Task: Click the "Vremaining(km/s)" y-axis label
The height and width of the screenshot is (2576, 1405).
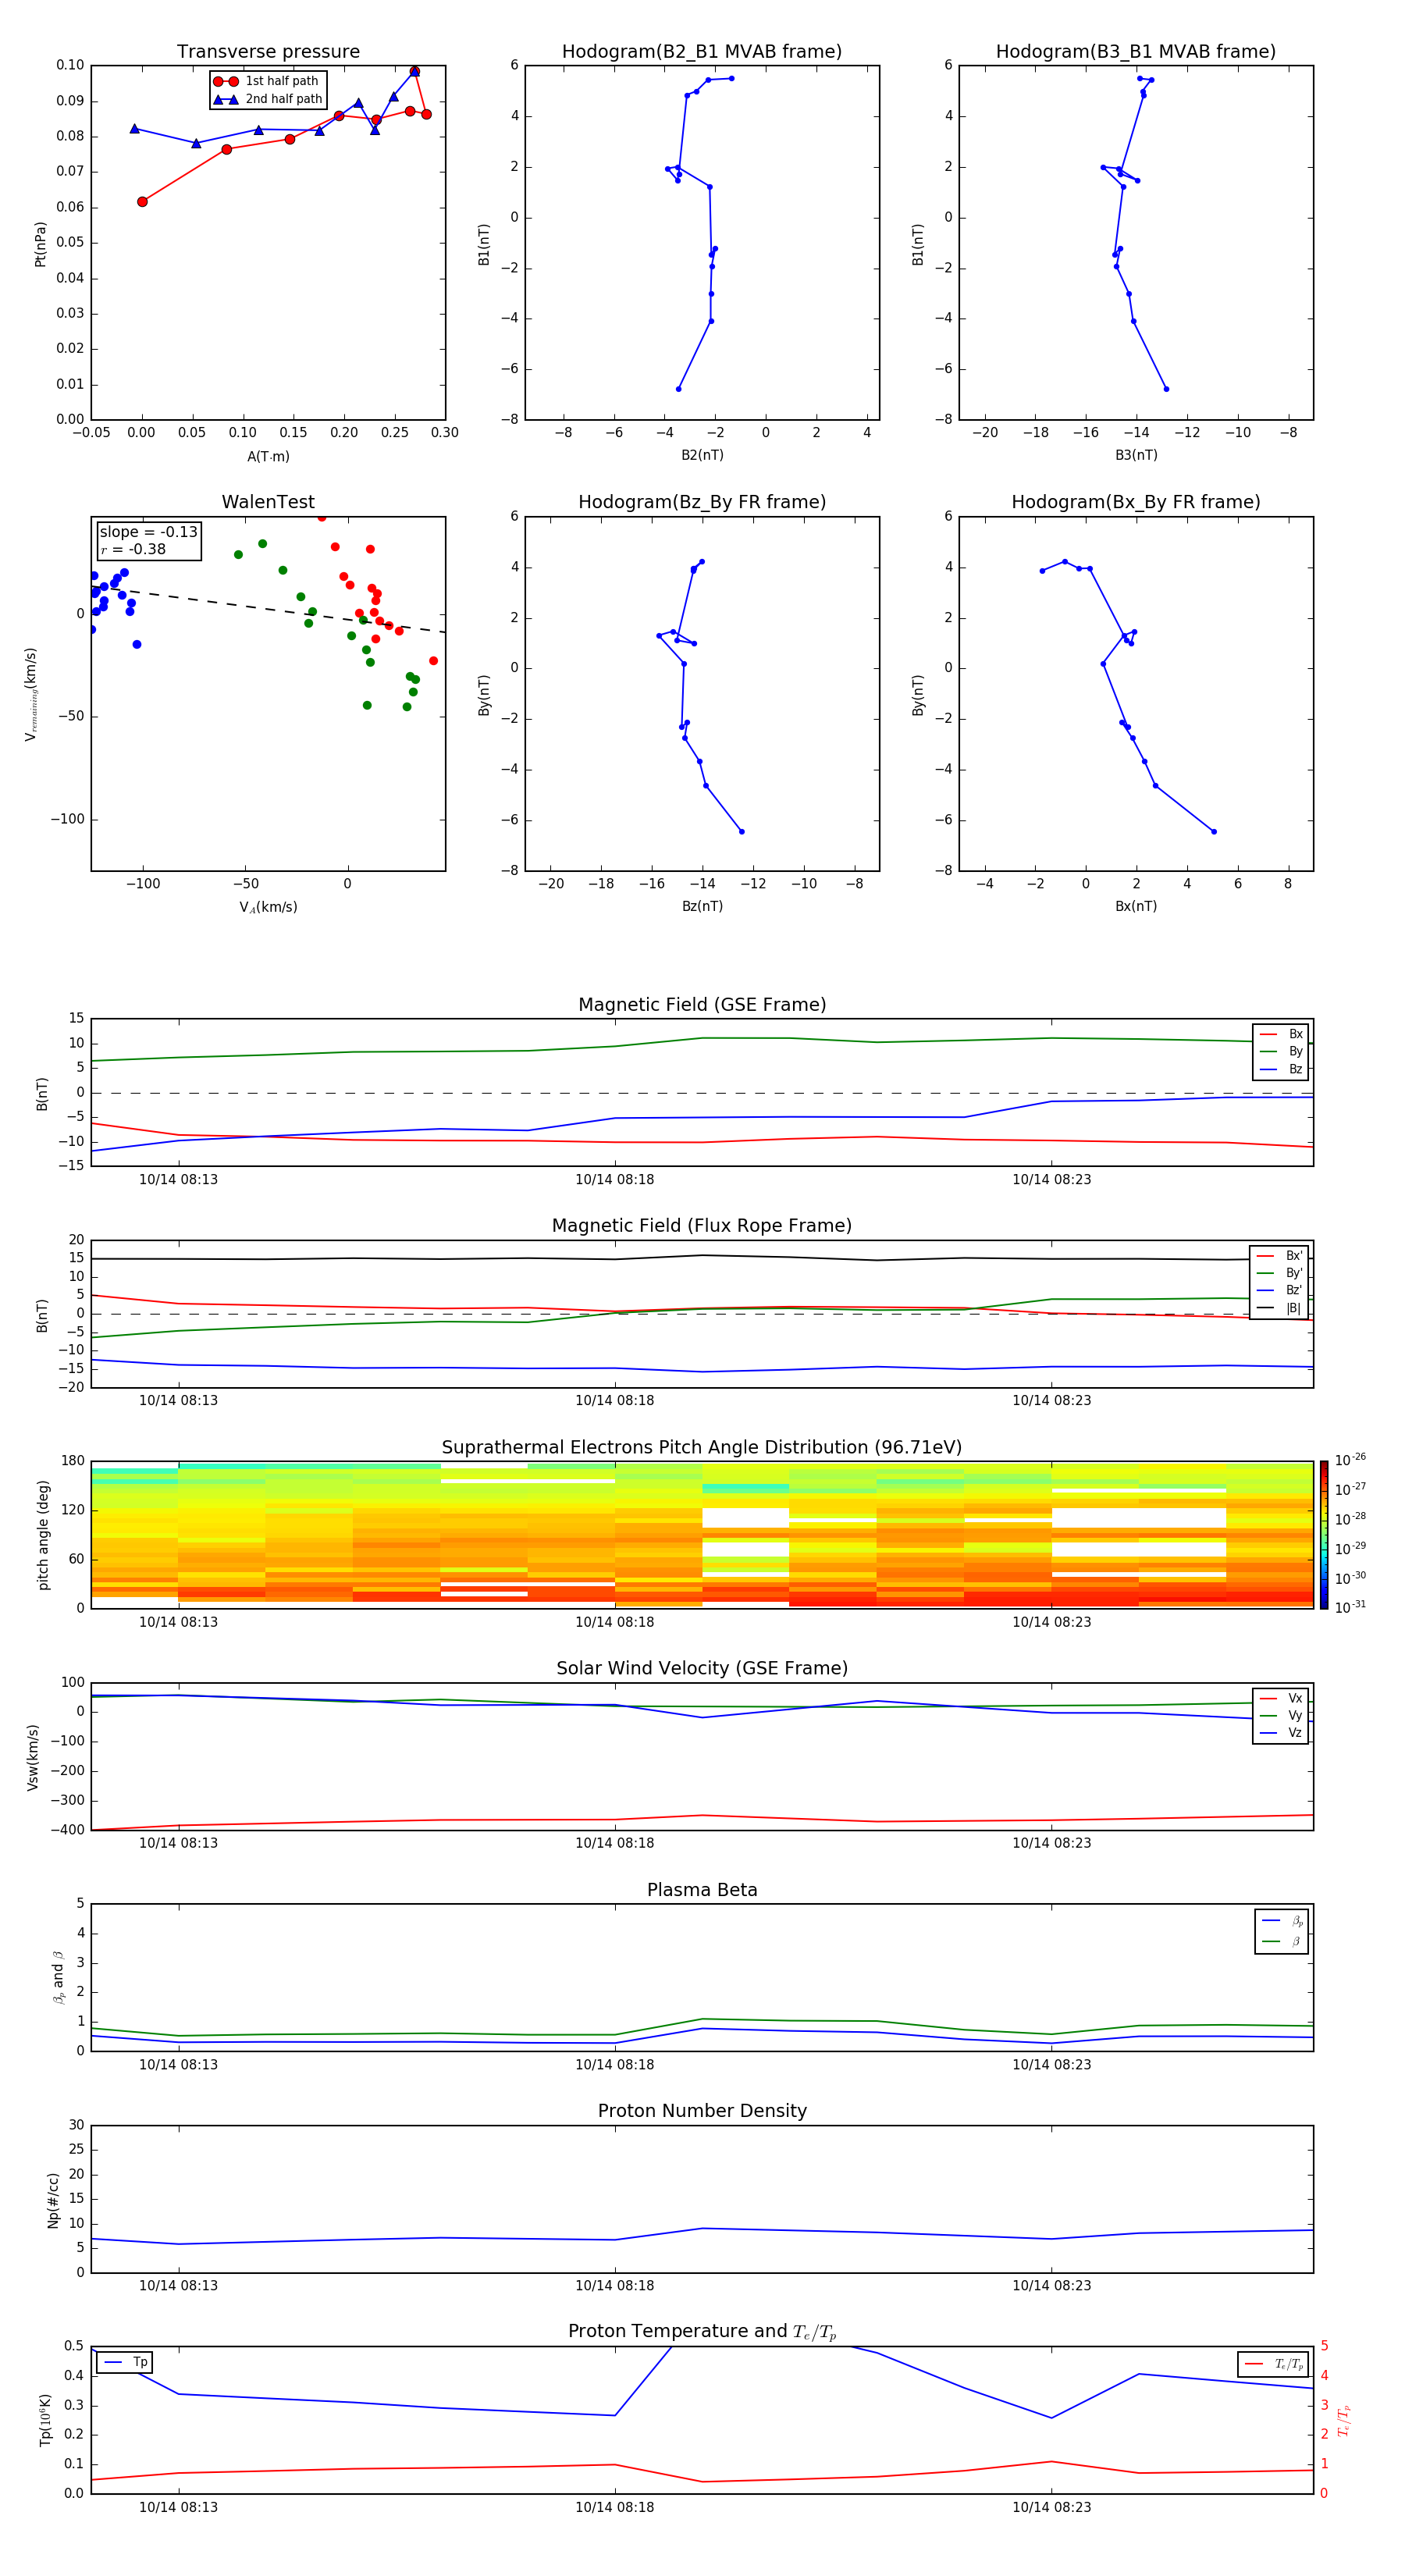Action: pyautogui.click(x=31, y=694)
